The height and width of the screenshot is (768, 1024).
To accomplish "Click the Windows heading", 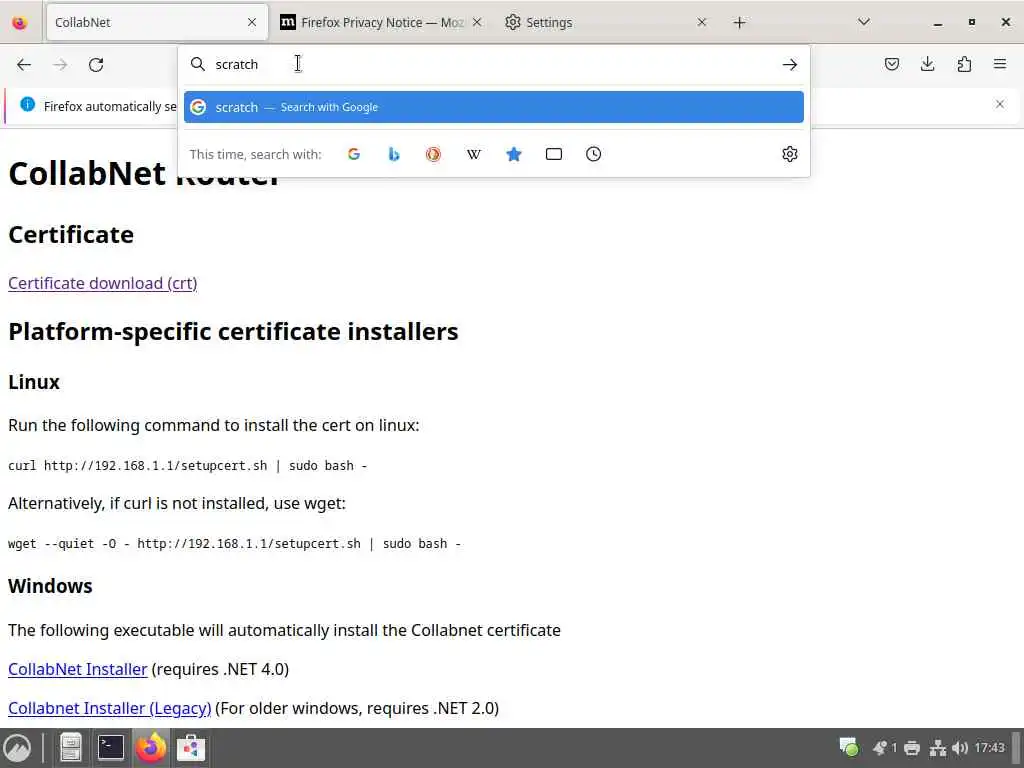I will [50, 586].
